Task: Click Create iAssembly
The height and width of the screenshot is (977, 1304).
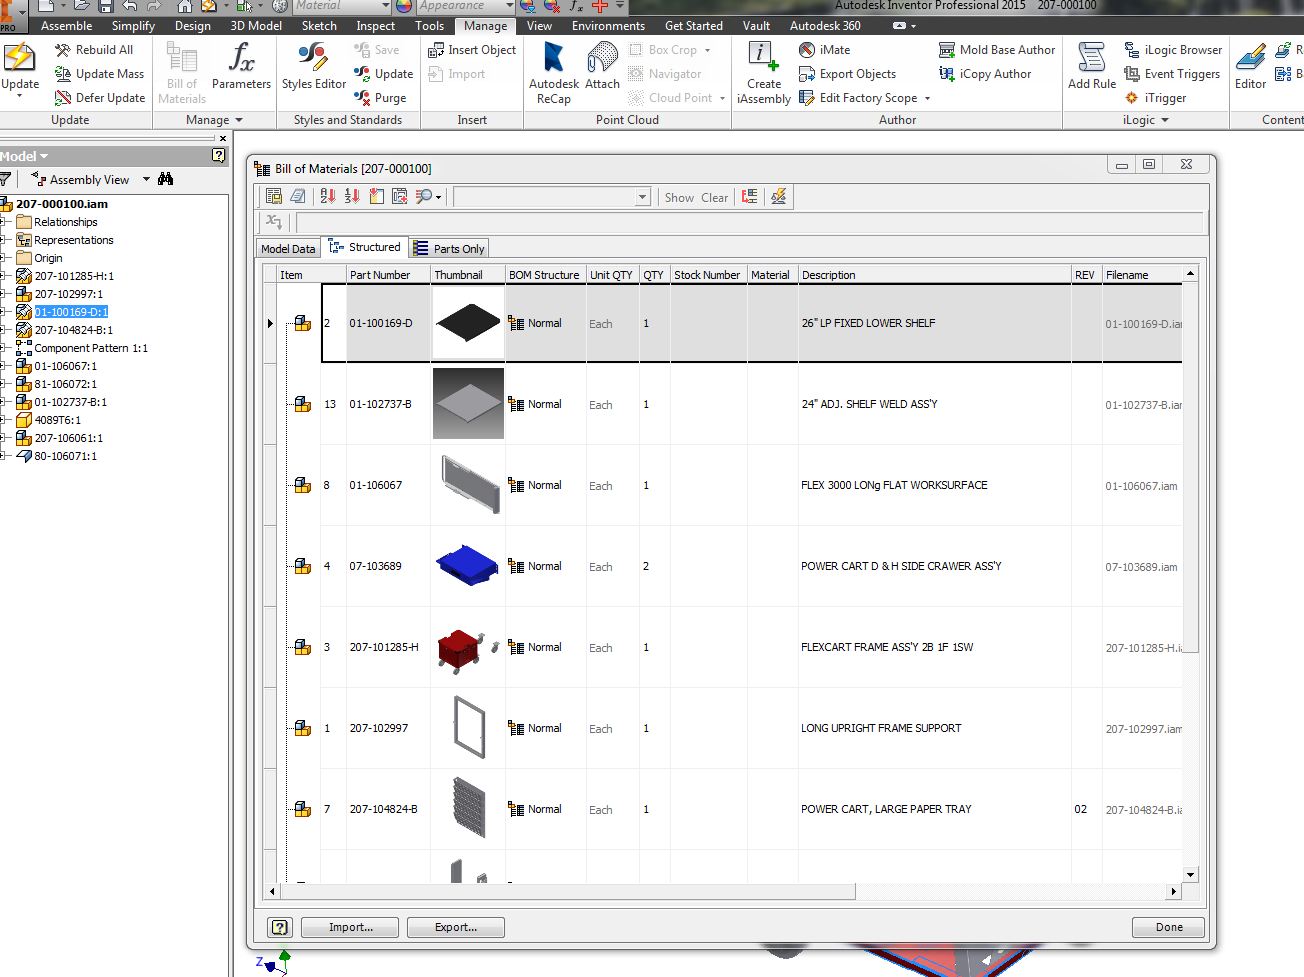Action: point(763,72)
